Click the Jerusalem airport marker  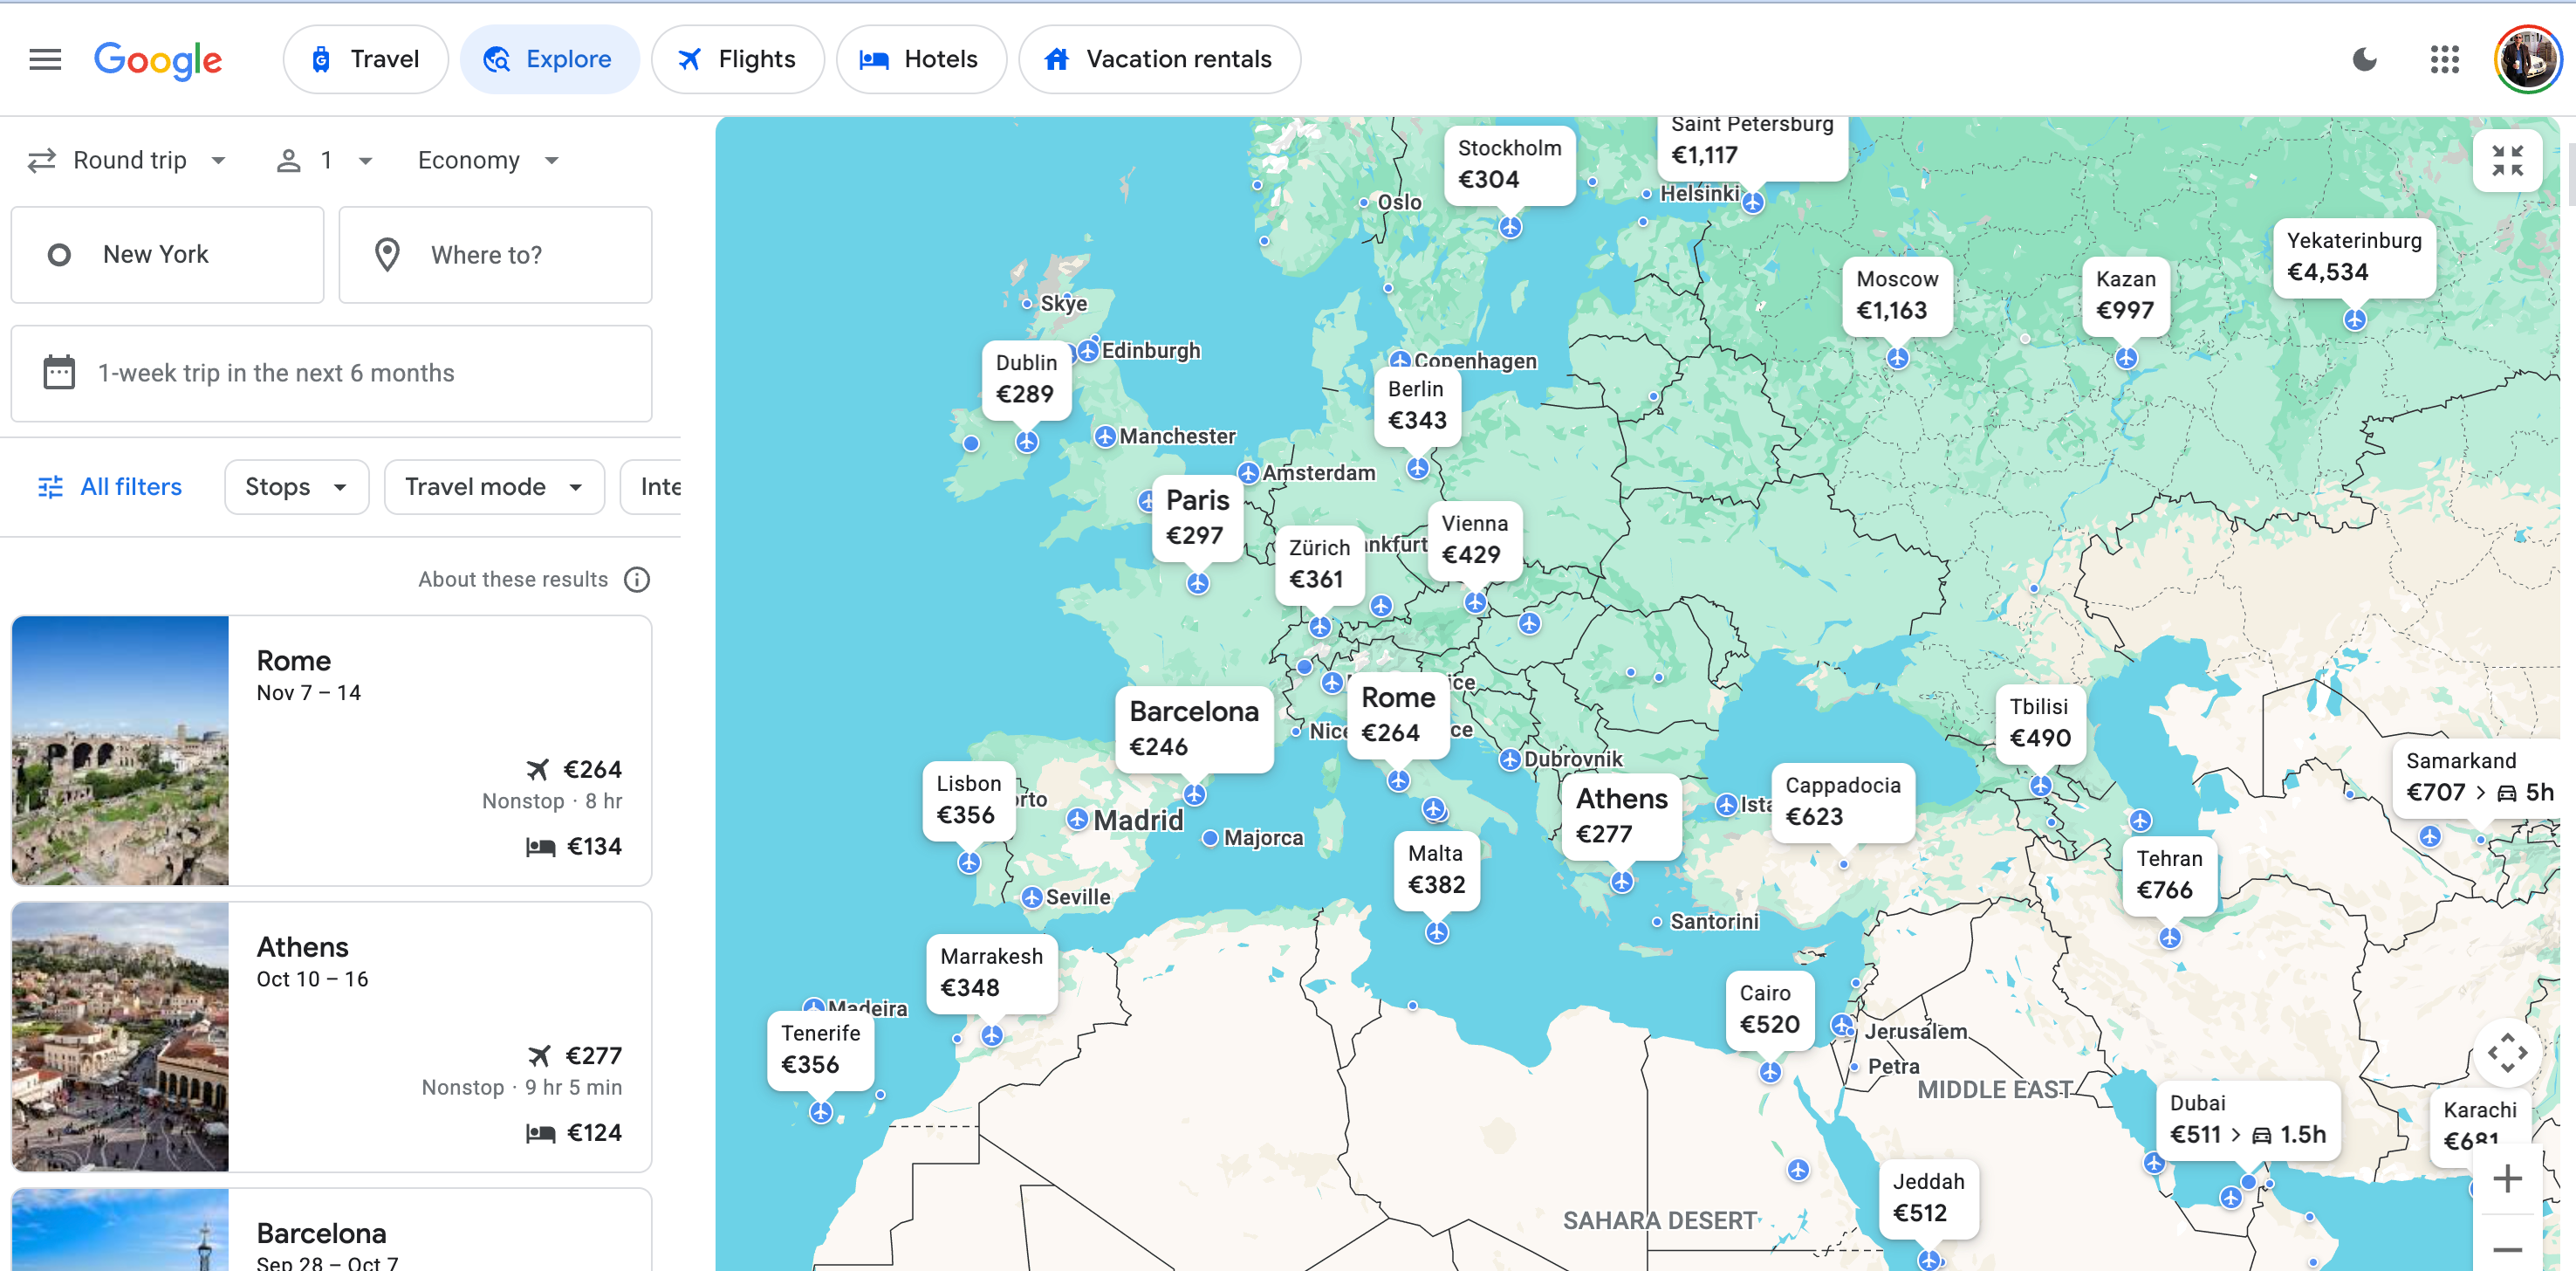1842,1025
